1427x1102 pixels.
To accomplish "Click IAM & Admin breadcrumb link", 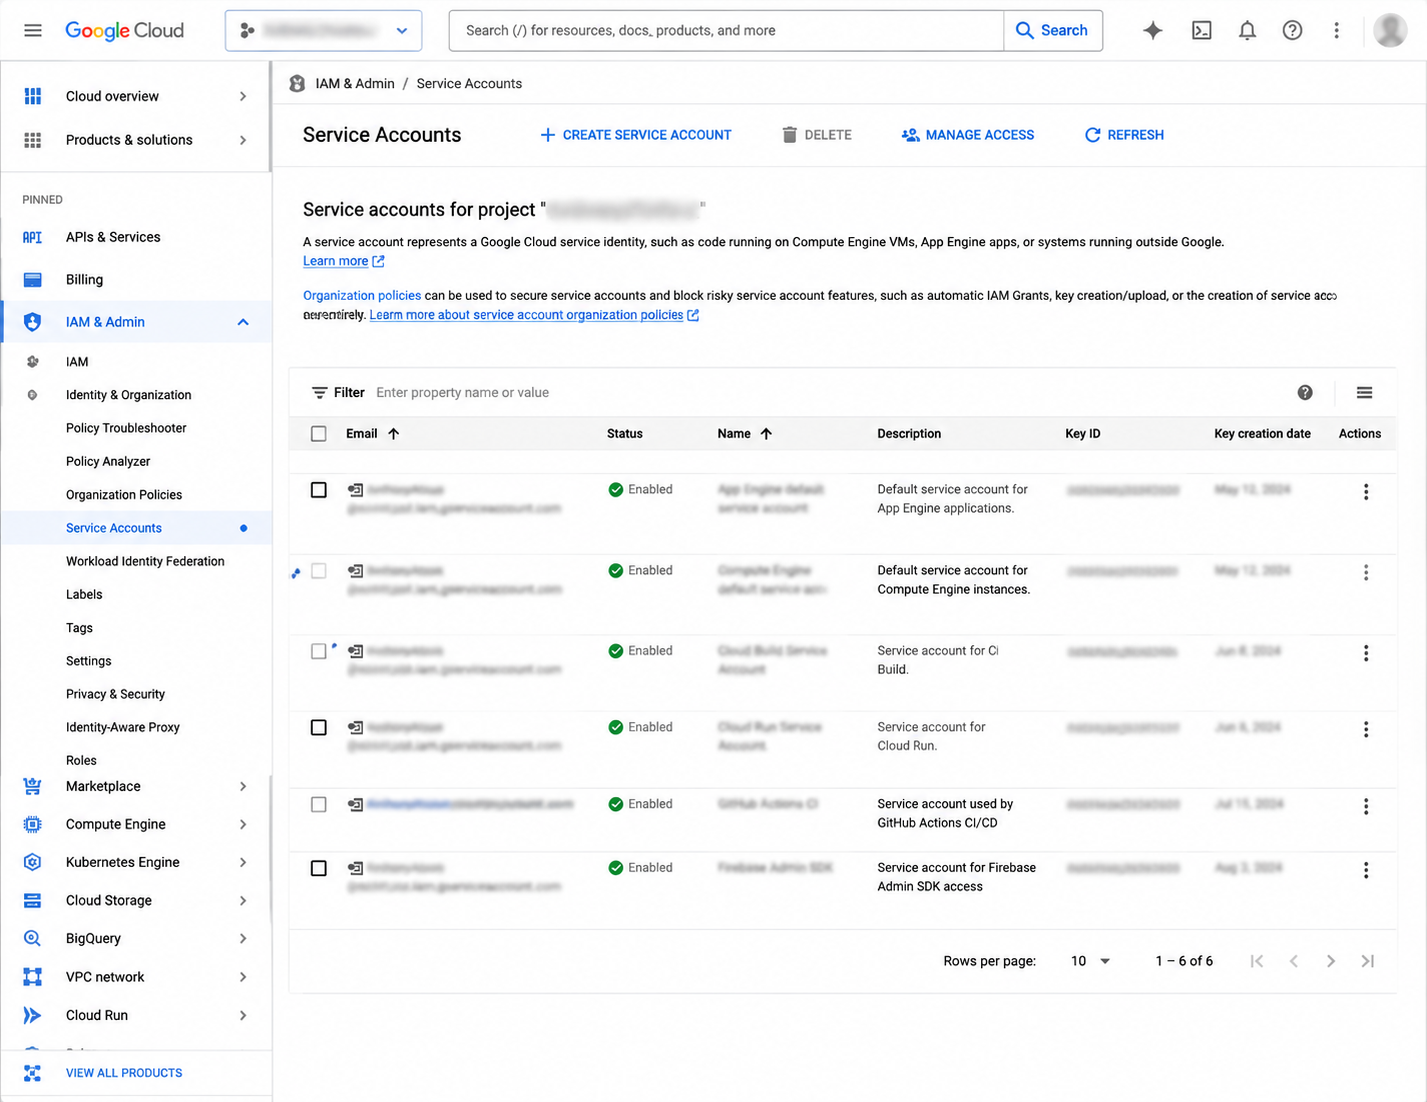I will click(x=355, y=84).
